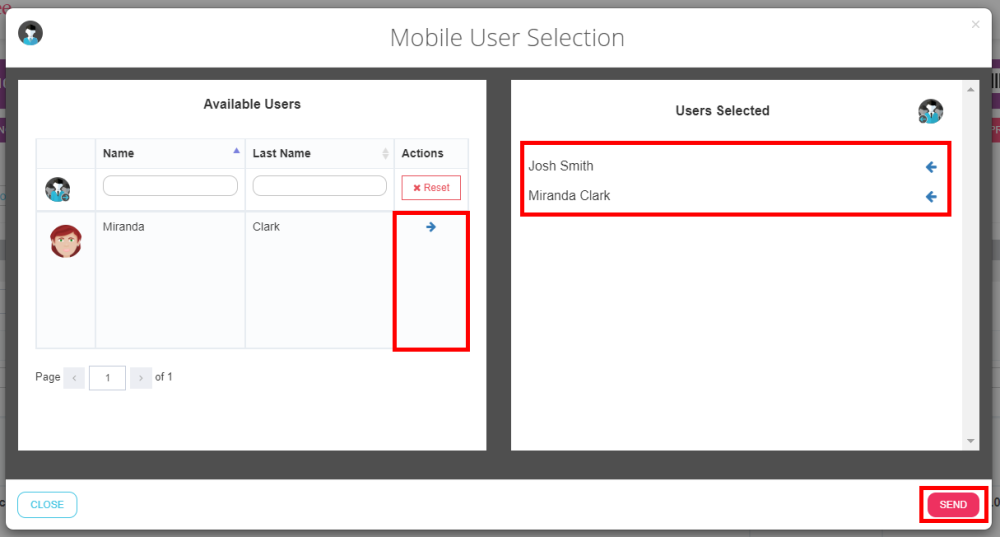
Task: Reset the table filters
Action: pos(431,188)
